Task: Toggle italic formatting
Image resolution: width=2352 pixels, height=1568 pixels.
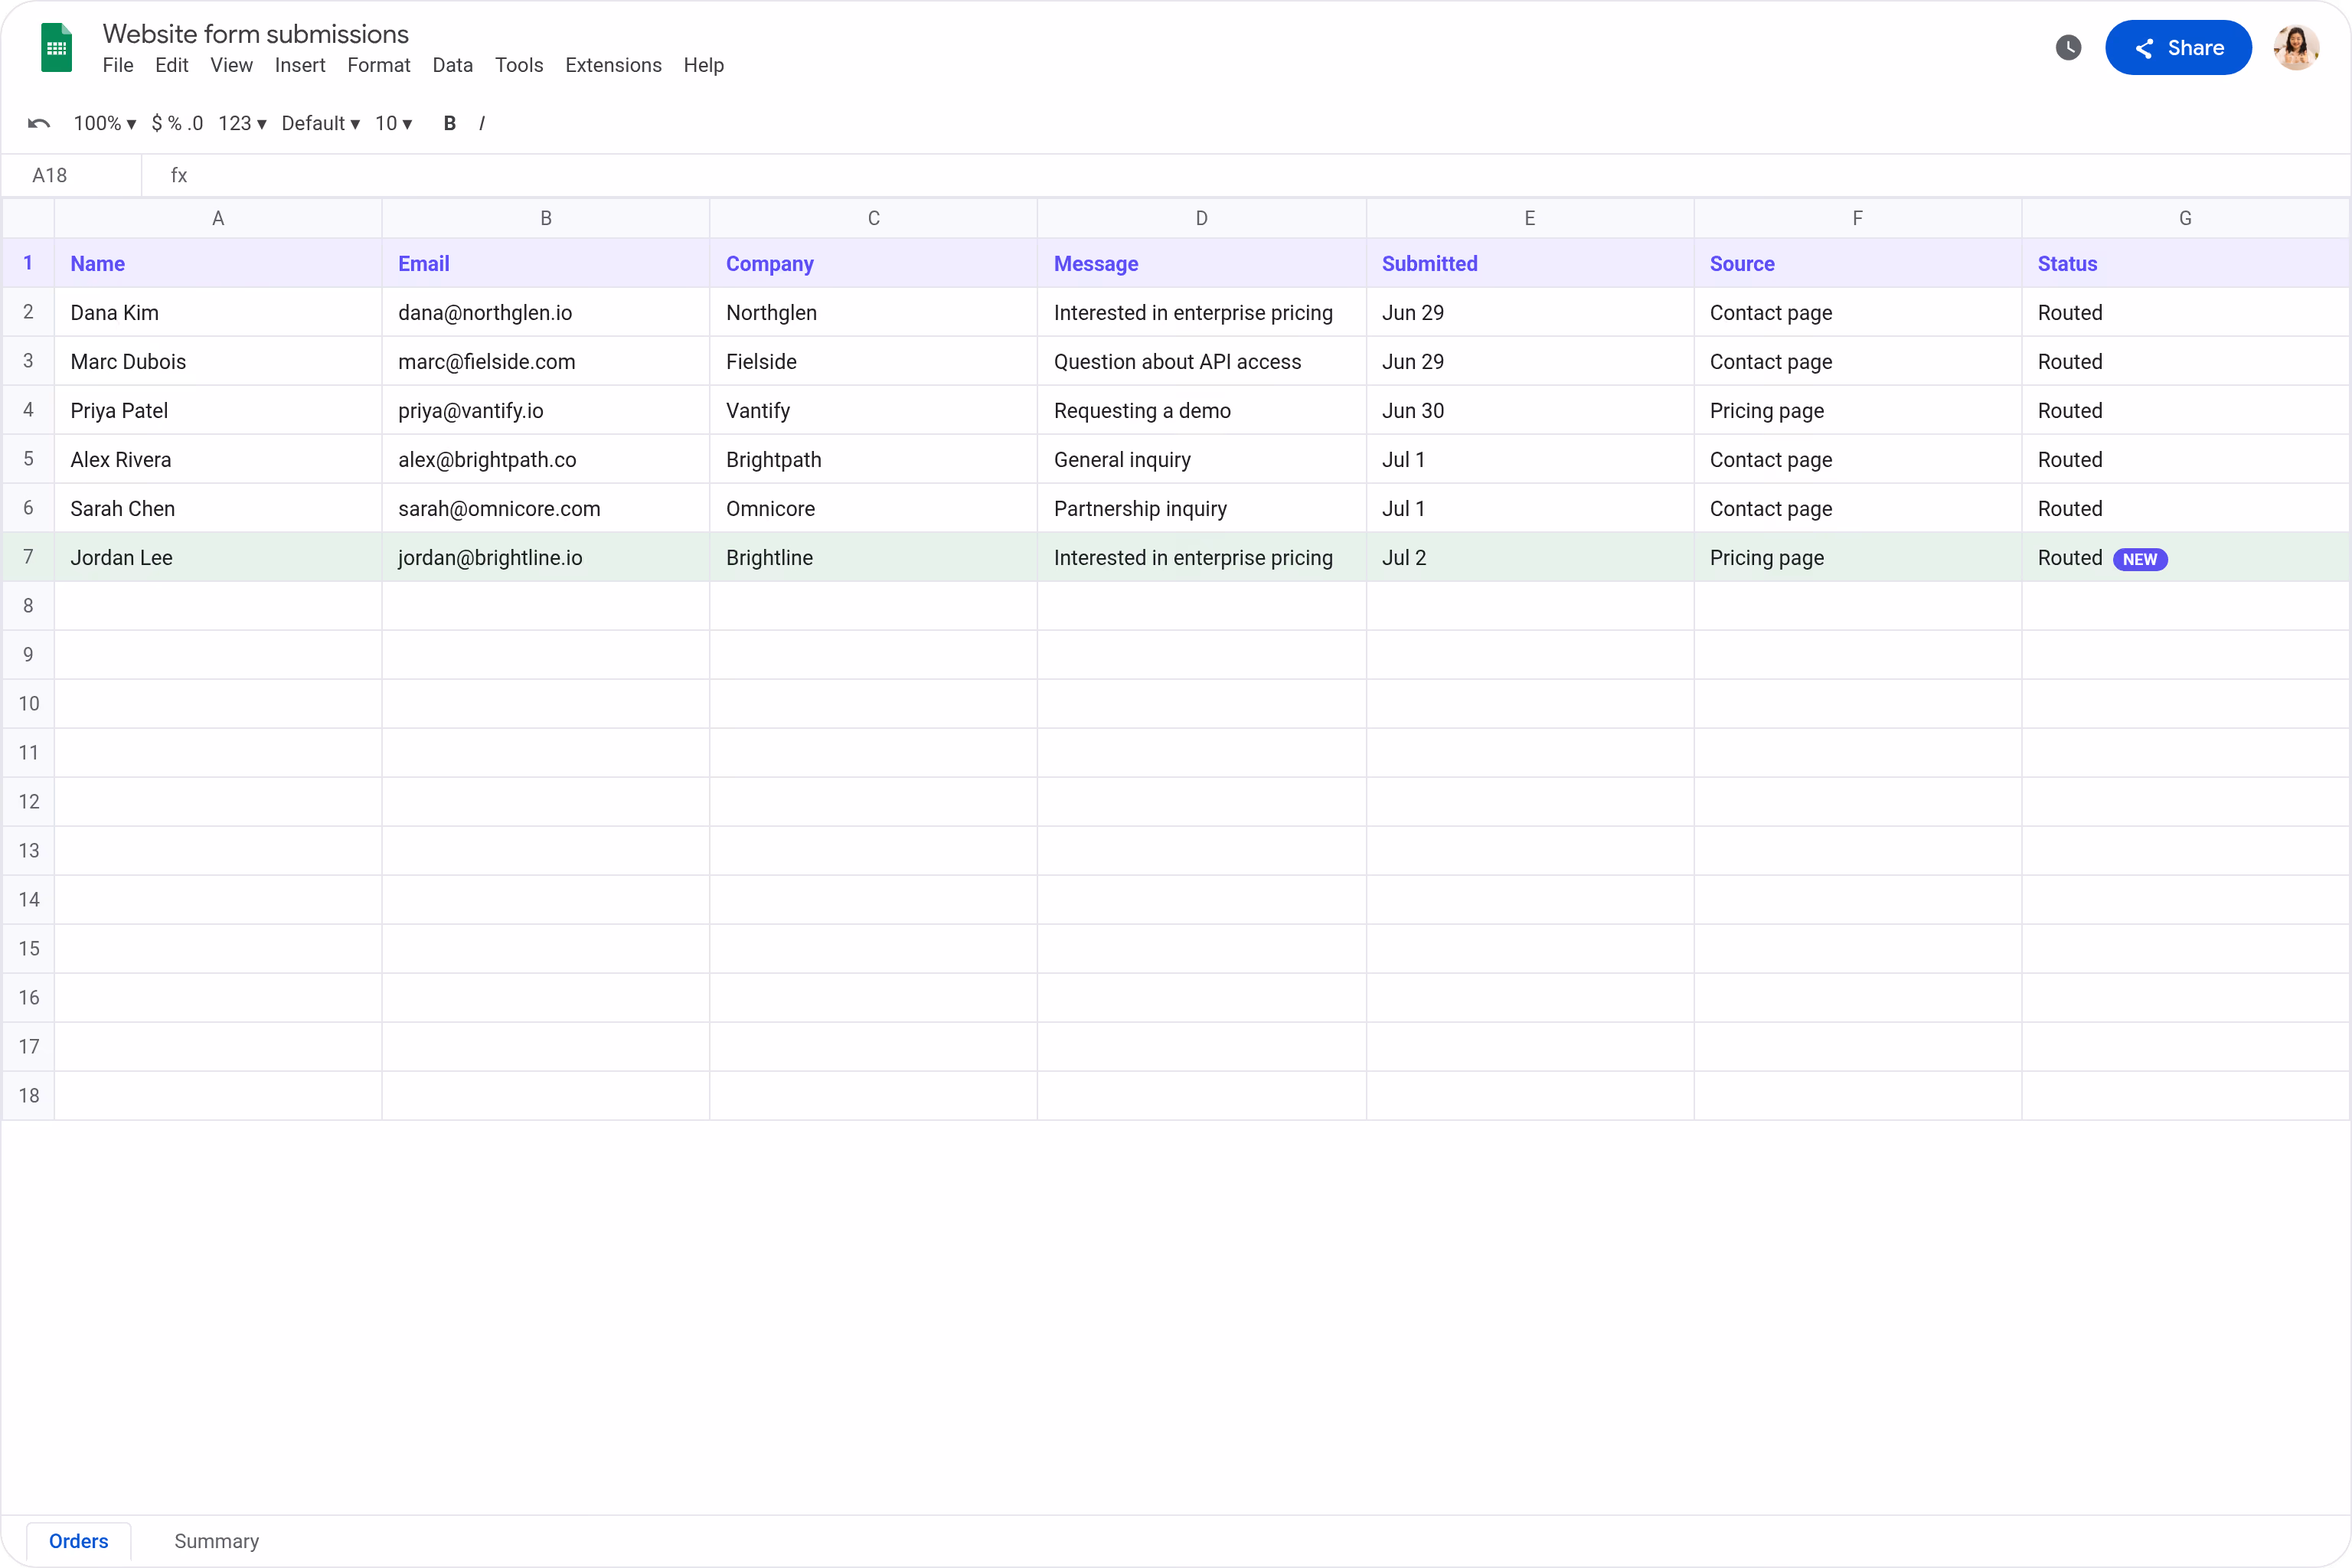Action: coord(482,123)
